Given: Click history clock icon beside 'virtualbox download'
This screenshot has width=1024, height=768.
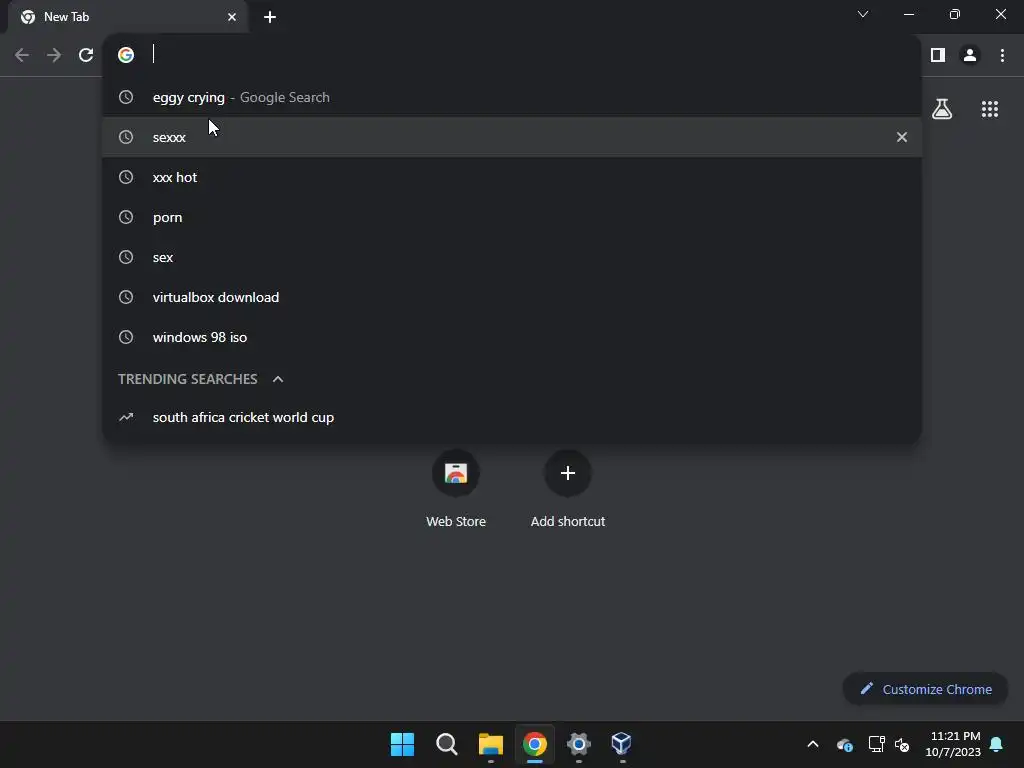Looking at the screenshot, I should (126, 297).
